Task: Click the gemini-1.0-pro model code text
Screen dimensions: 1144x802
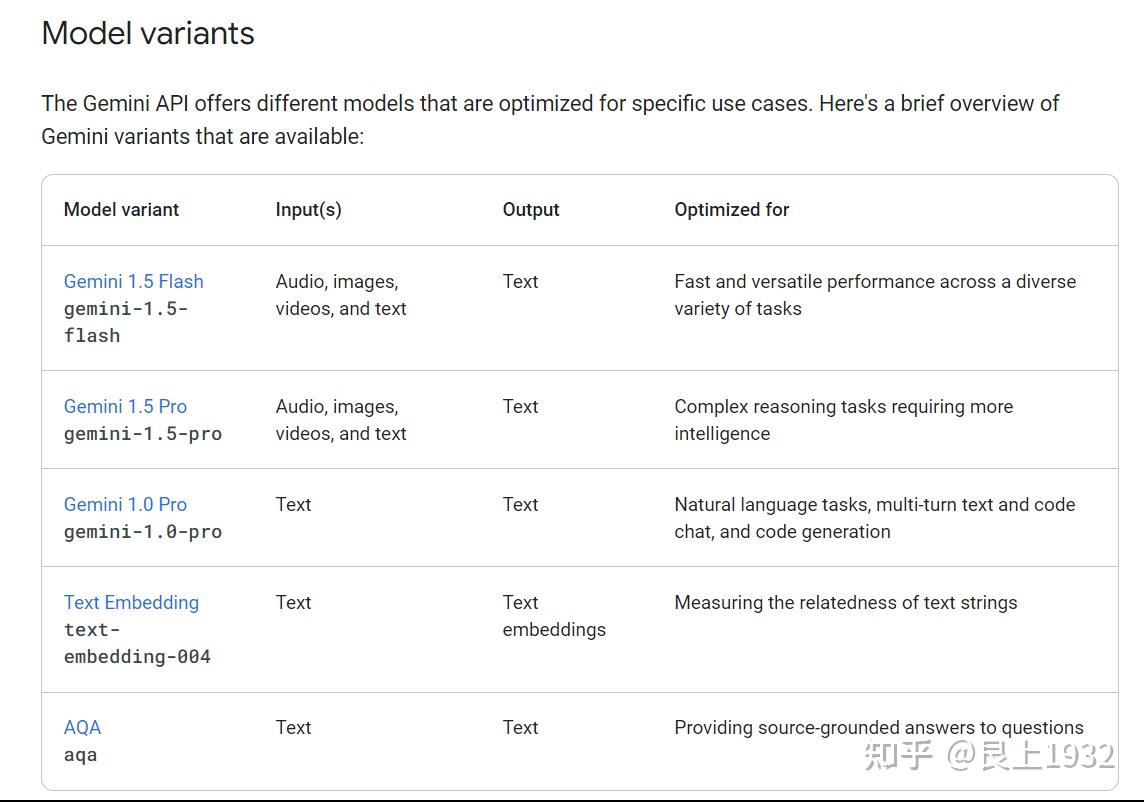Action: [x=142, y=531]
